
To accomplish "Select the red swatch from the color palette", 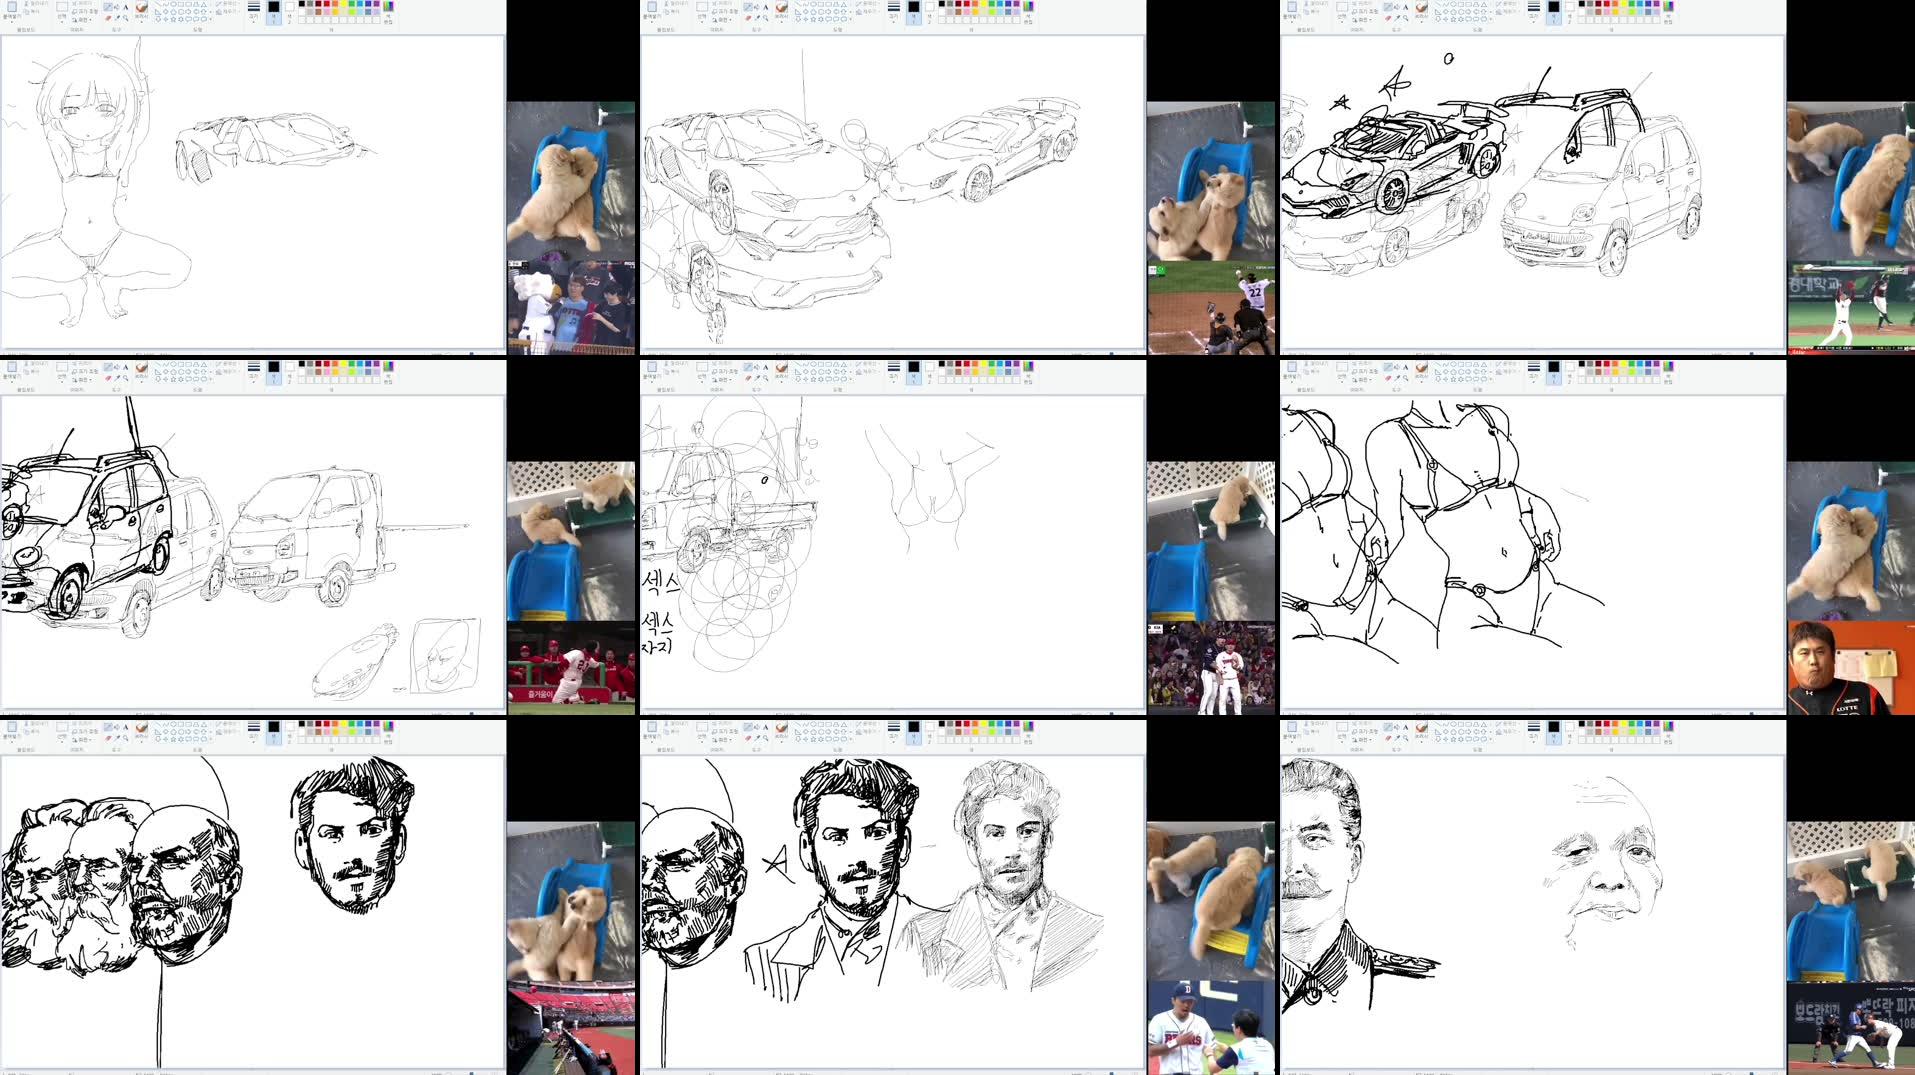I will point(326,4).
